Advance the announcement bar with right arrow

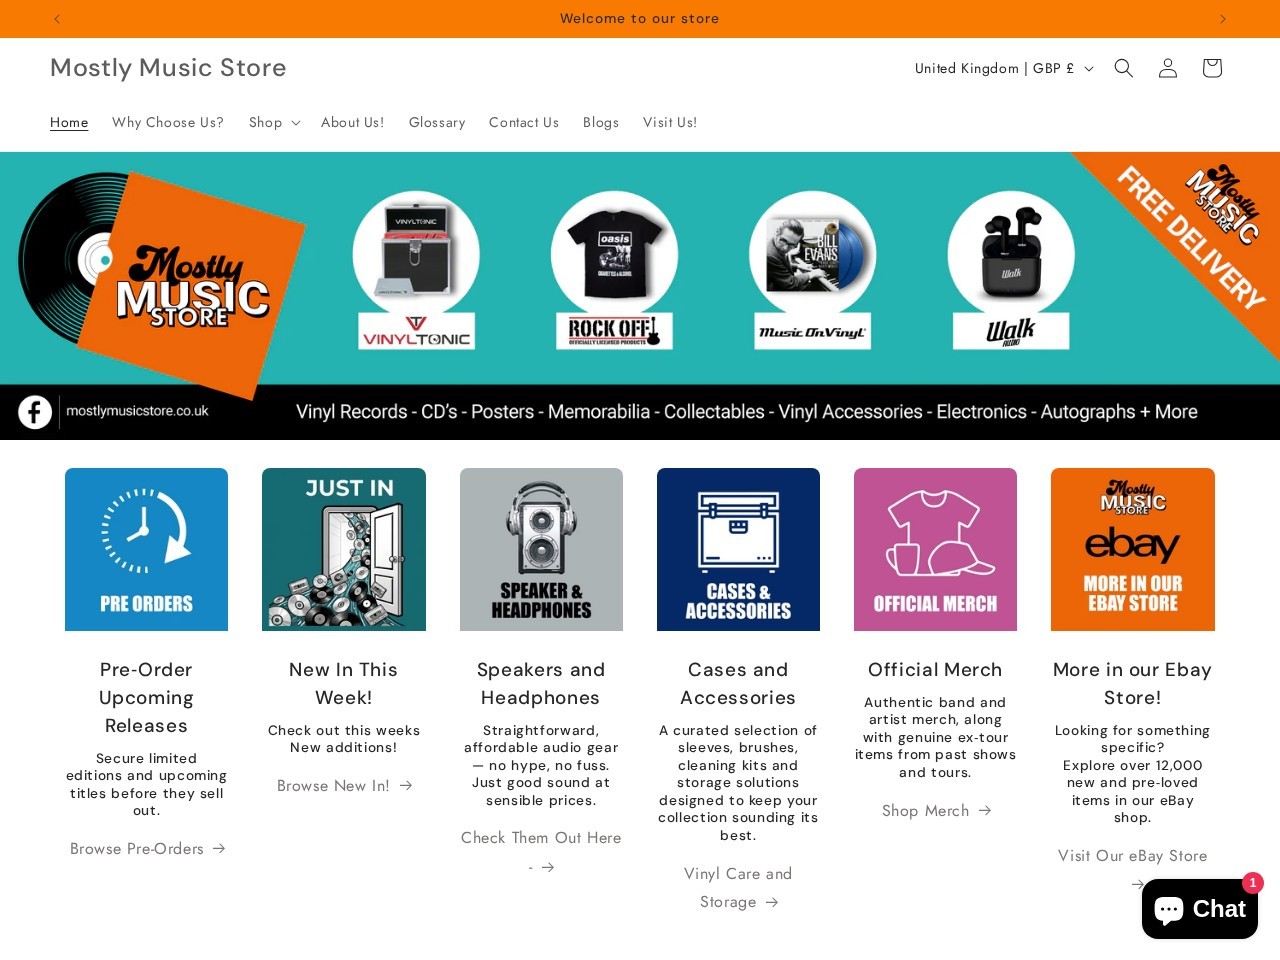point(1223,18)
